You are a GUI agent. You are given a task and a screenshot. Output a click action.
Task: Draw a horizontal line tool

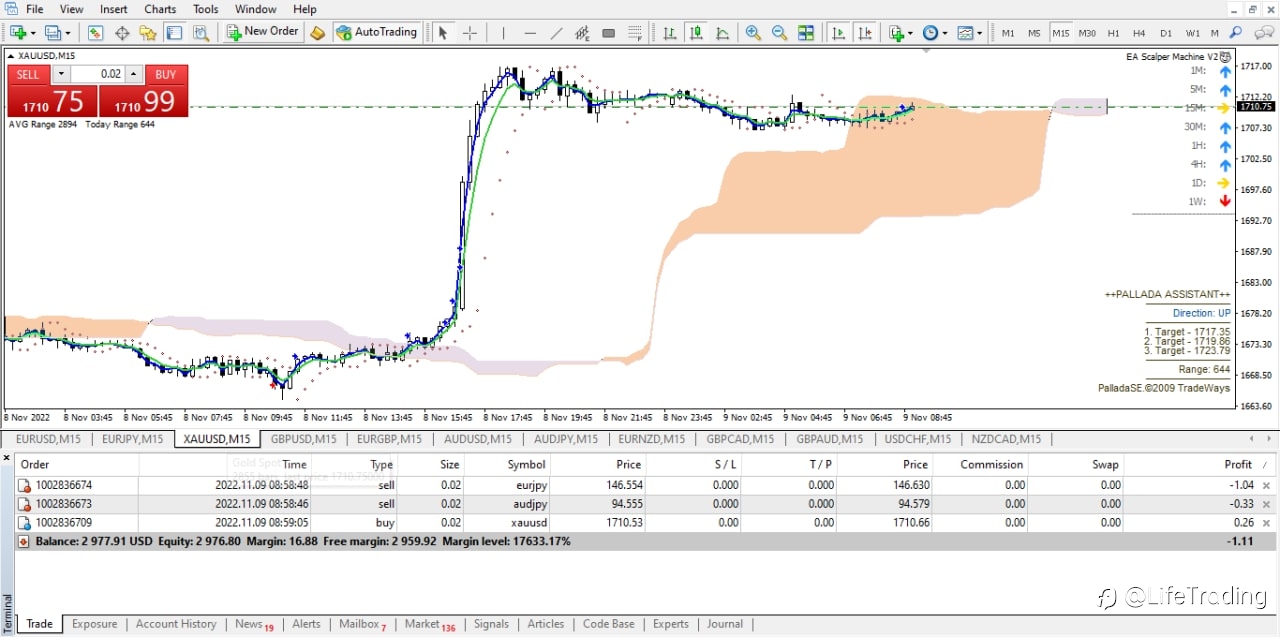531,32
